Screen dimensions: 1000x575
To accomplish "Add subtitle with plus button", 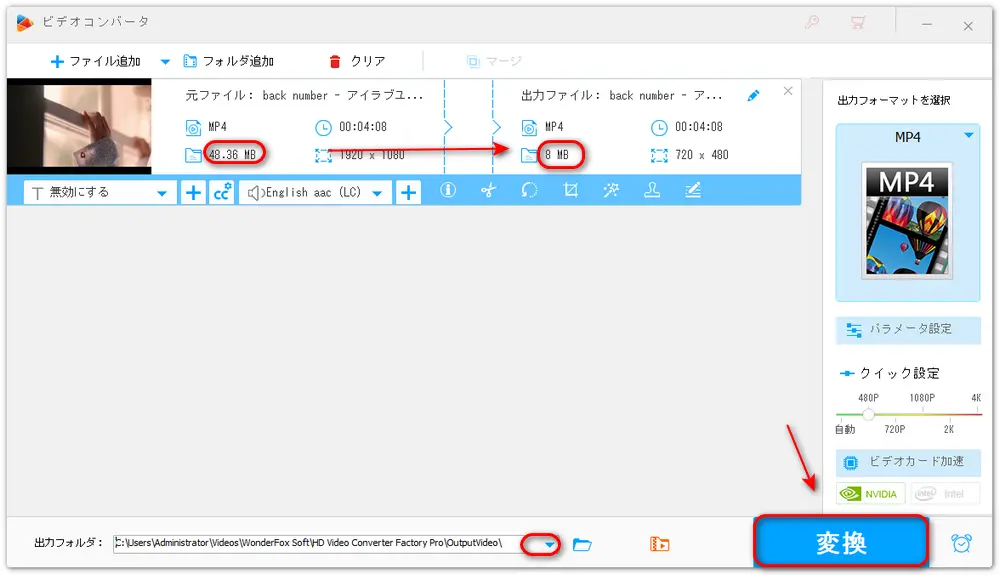I will click(x=193, y=193).
